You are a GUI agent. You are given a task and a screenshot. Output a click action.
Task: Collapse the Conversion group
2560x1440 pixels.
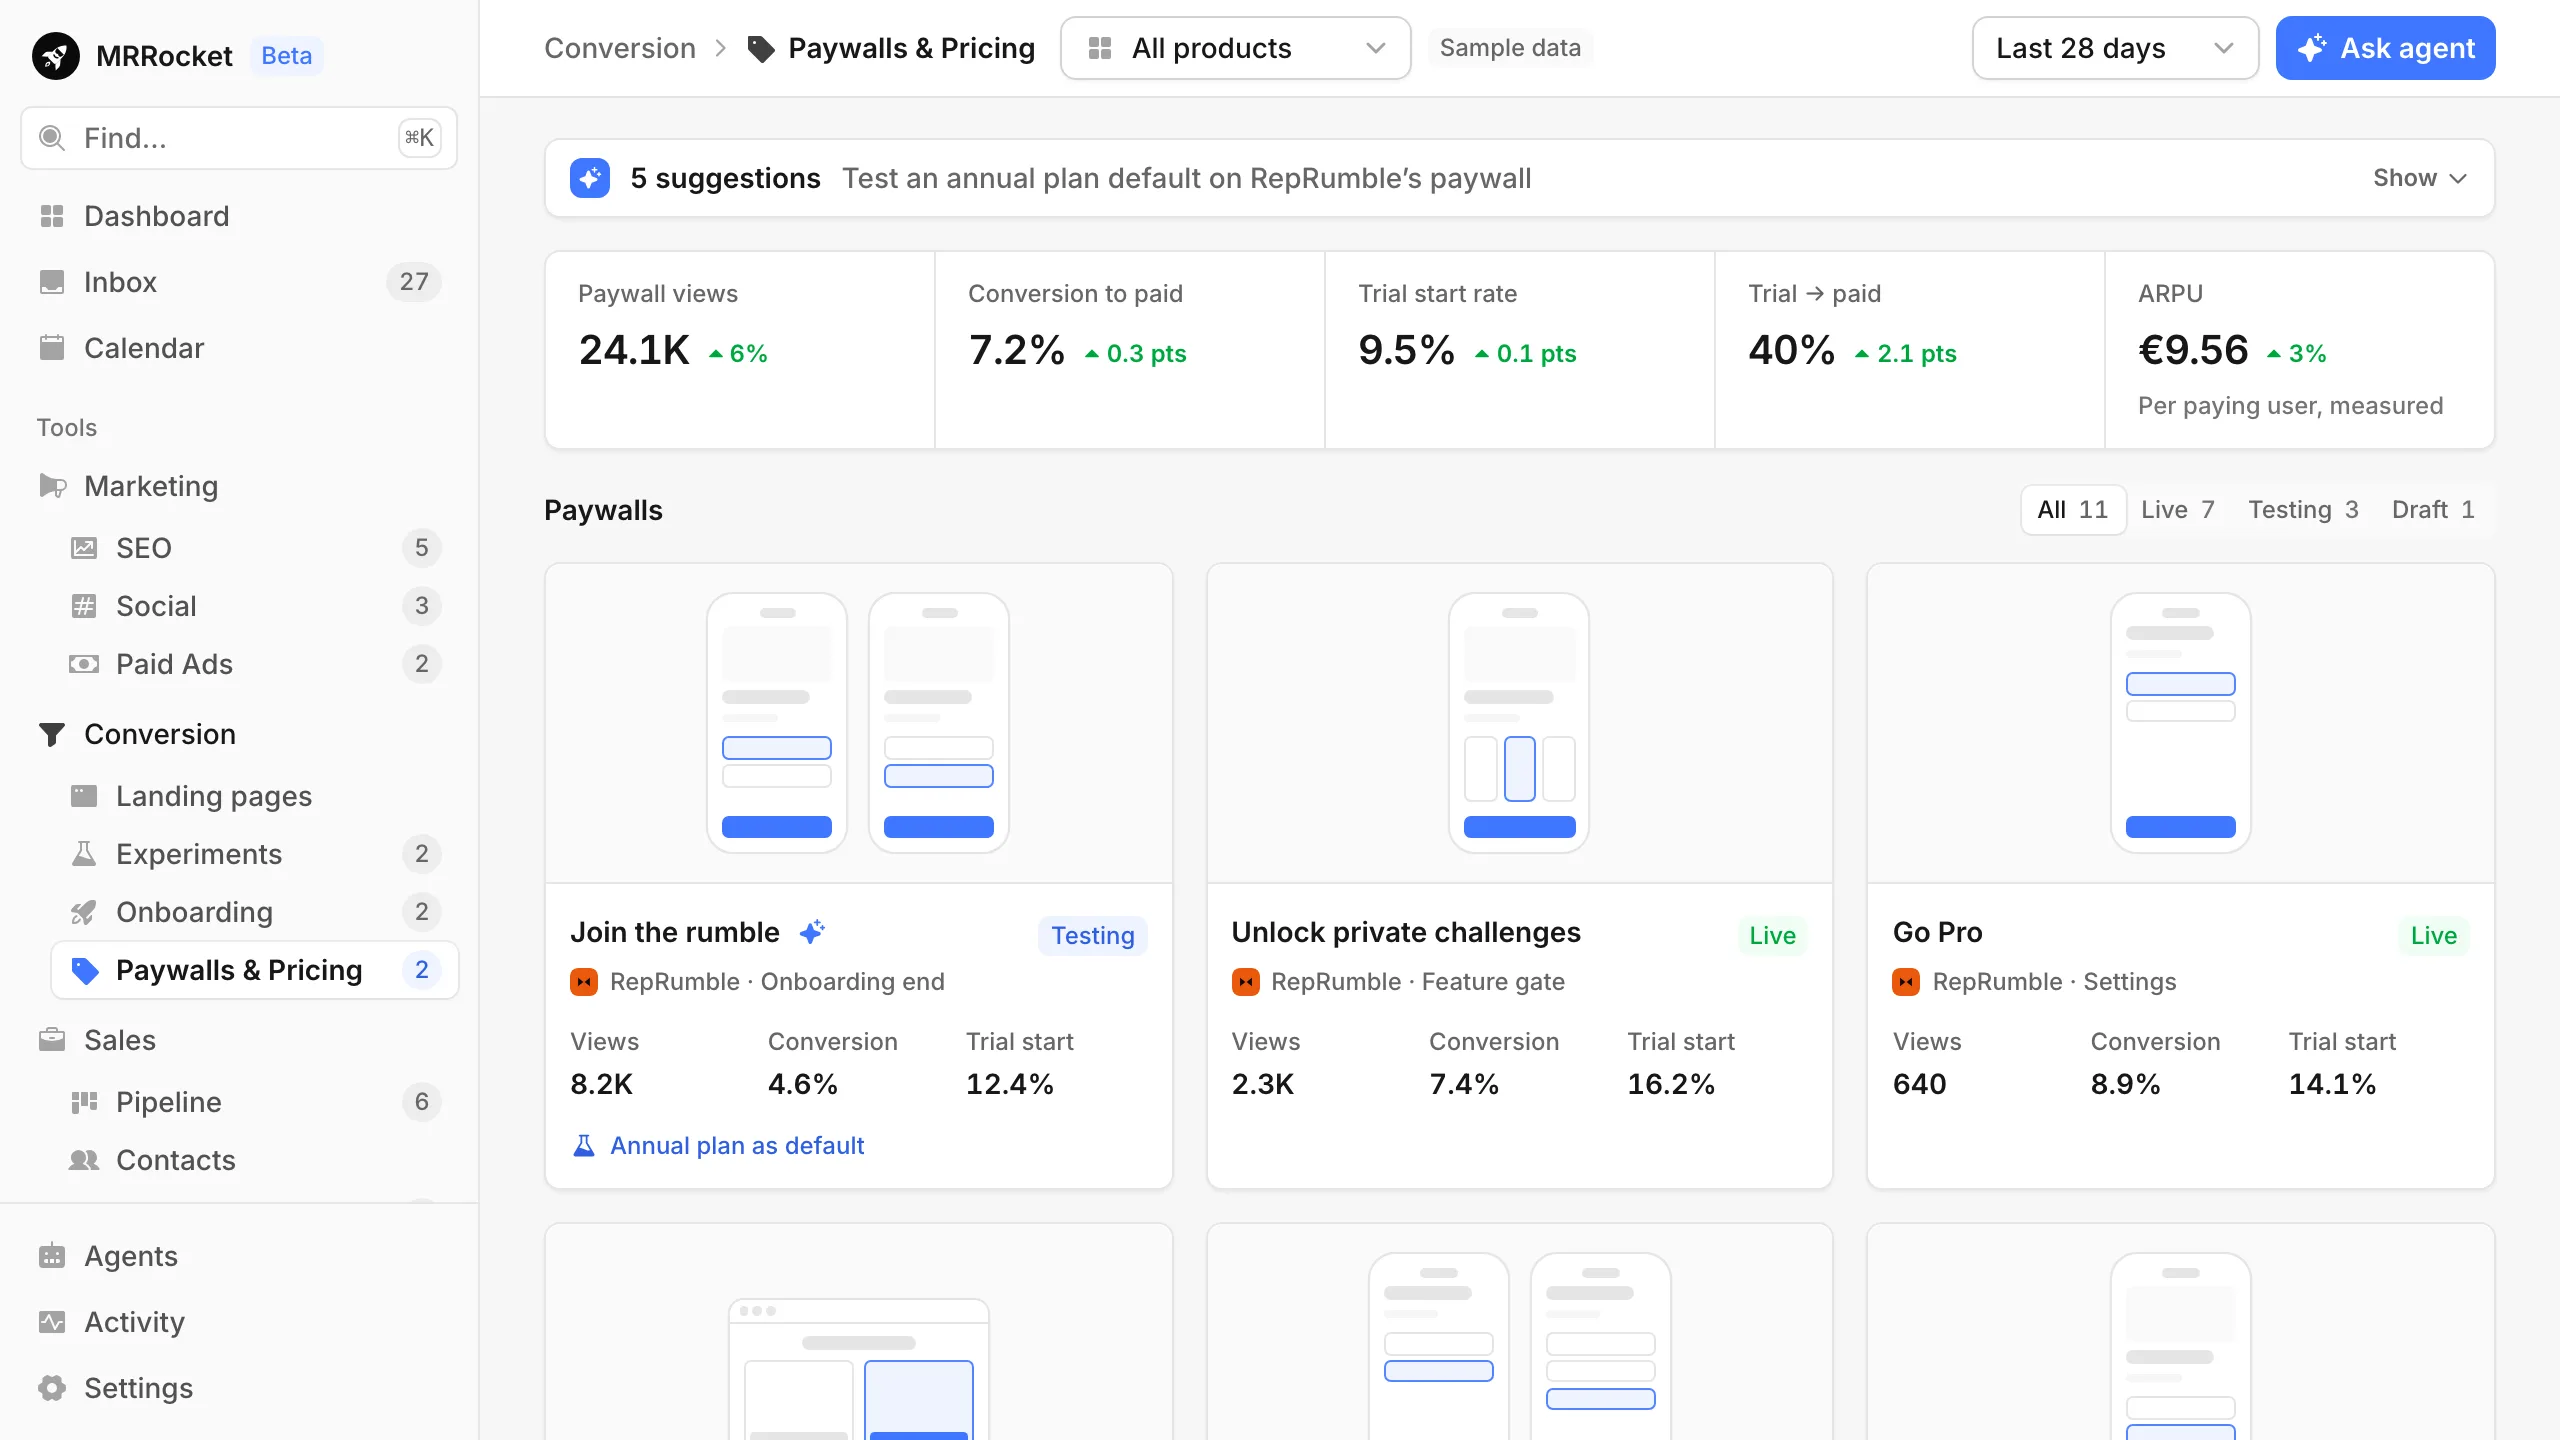(x=240, y=734)
